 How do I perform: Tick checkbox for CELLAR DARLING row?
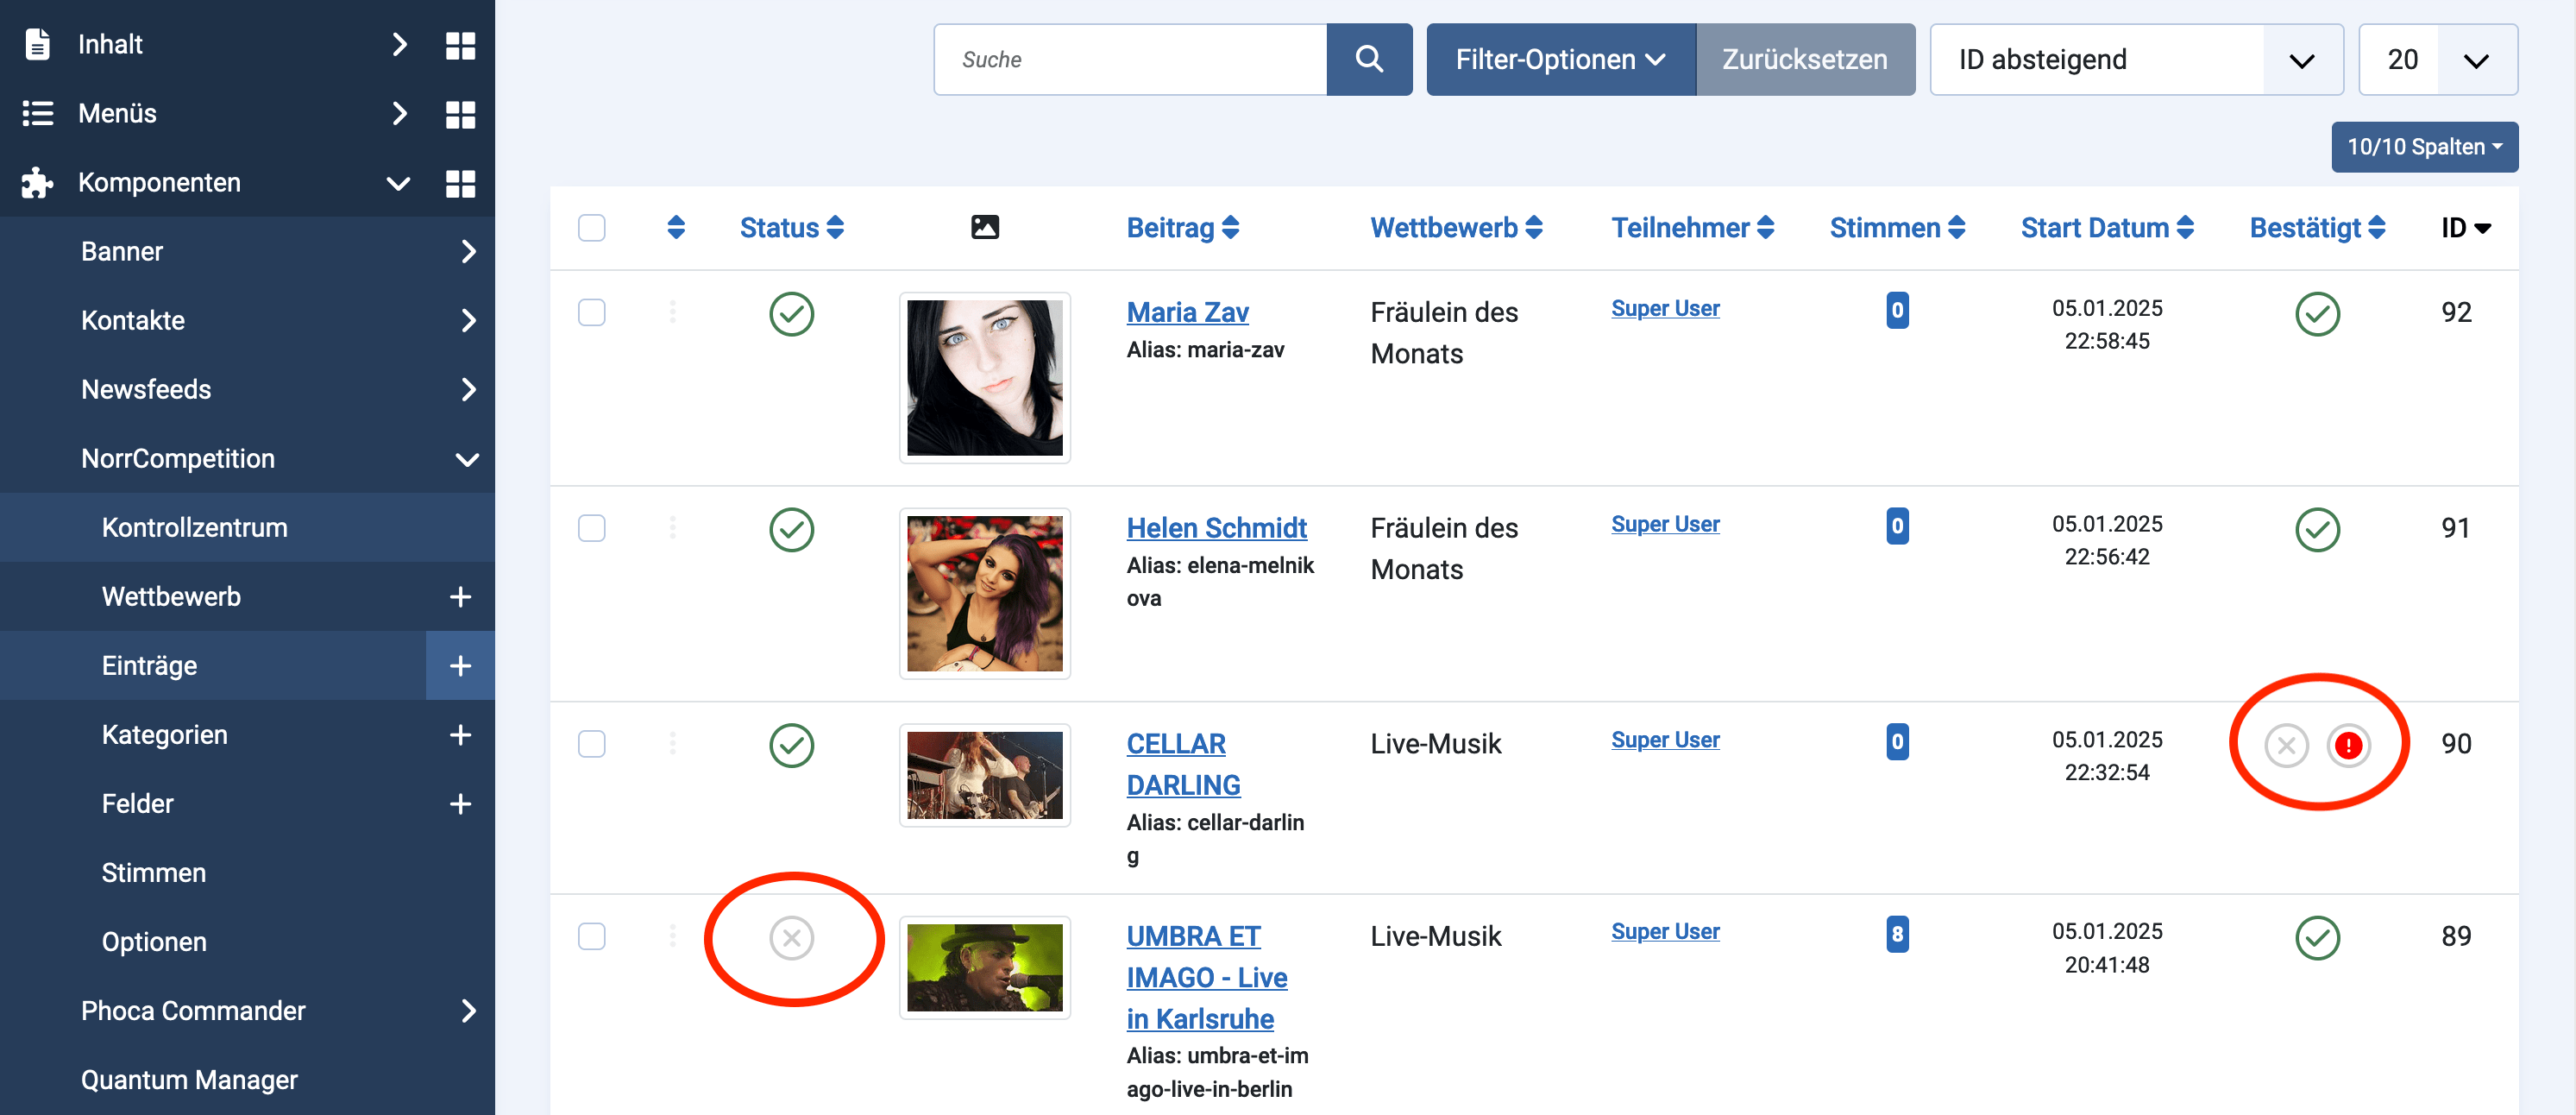(x=592, y=744)
